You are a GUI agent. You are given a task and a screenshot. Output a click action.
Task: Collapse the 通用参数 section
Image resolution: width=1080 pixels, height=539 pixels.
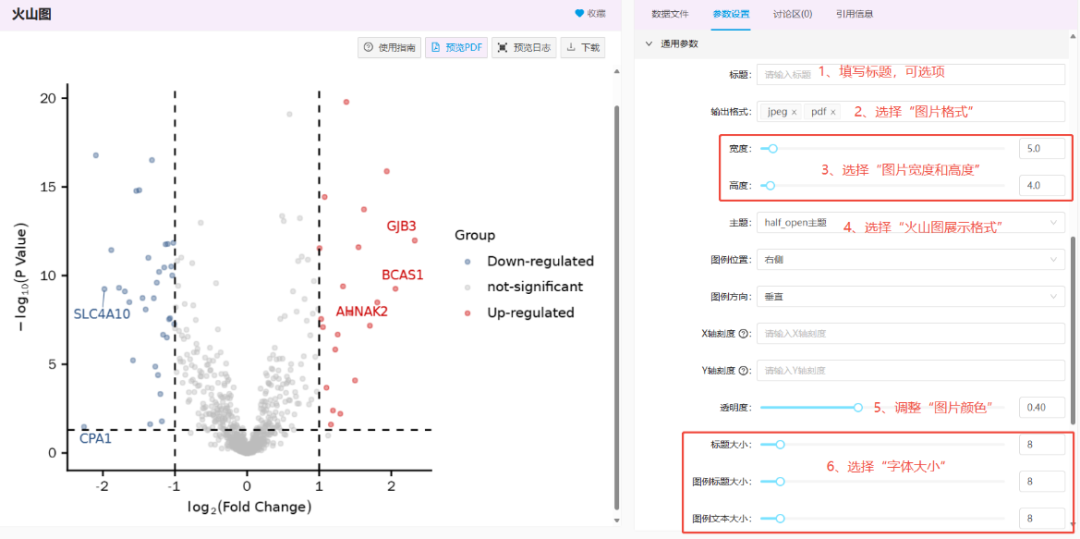tap(649, 44)
